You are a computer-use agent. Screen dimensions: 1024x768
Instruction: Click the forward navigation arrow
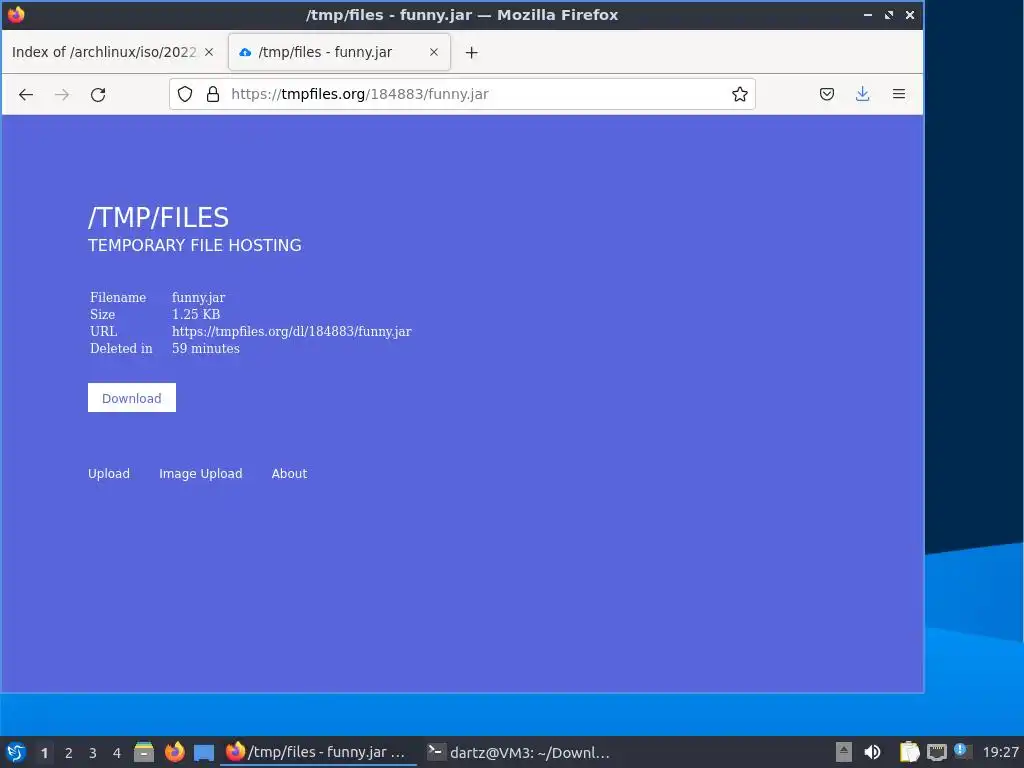(62, 95)
